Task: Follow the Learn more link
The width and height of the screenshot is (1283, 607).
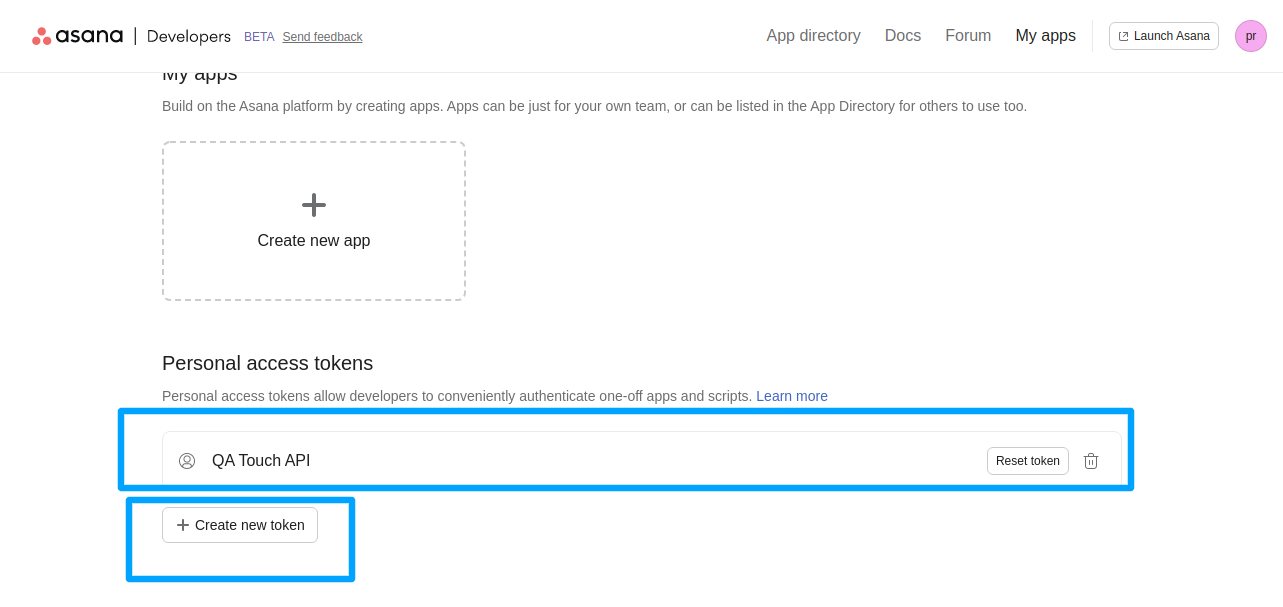Action: tap(791, 396)
